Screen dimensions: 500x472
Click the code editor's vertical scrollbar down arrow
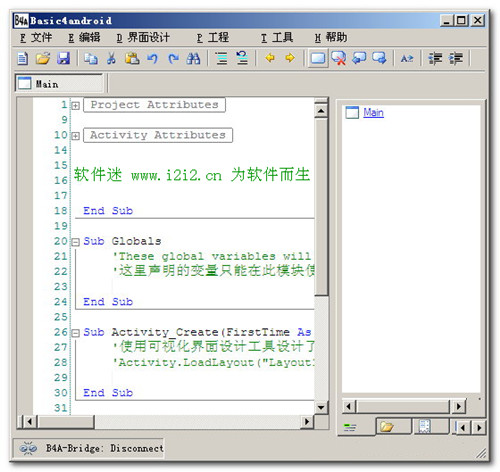(321, 407)
